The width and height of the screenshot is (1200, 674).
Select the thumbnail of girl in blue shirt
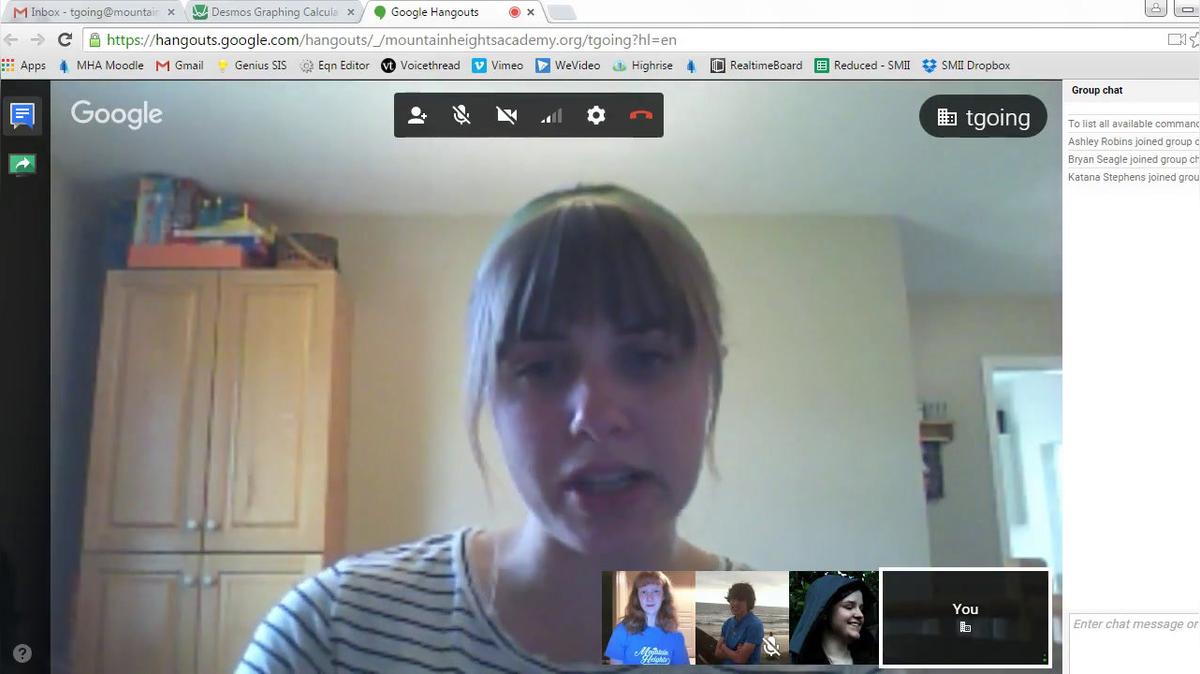(648, 618)
